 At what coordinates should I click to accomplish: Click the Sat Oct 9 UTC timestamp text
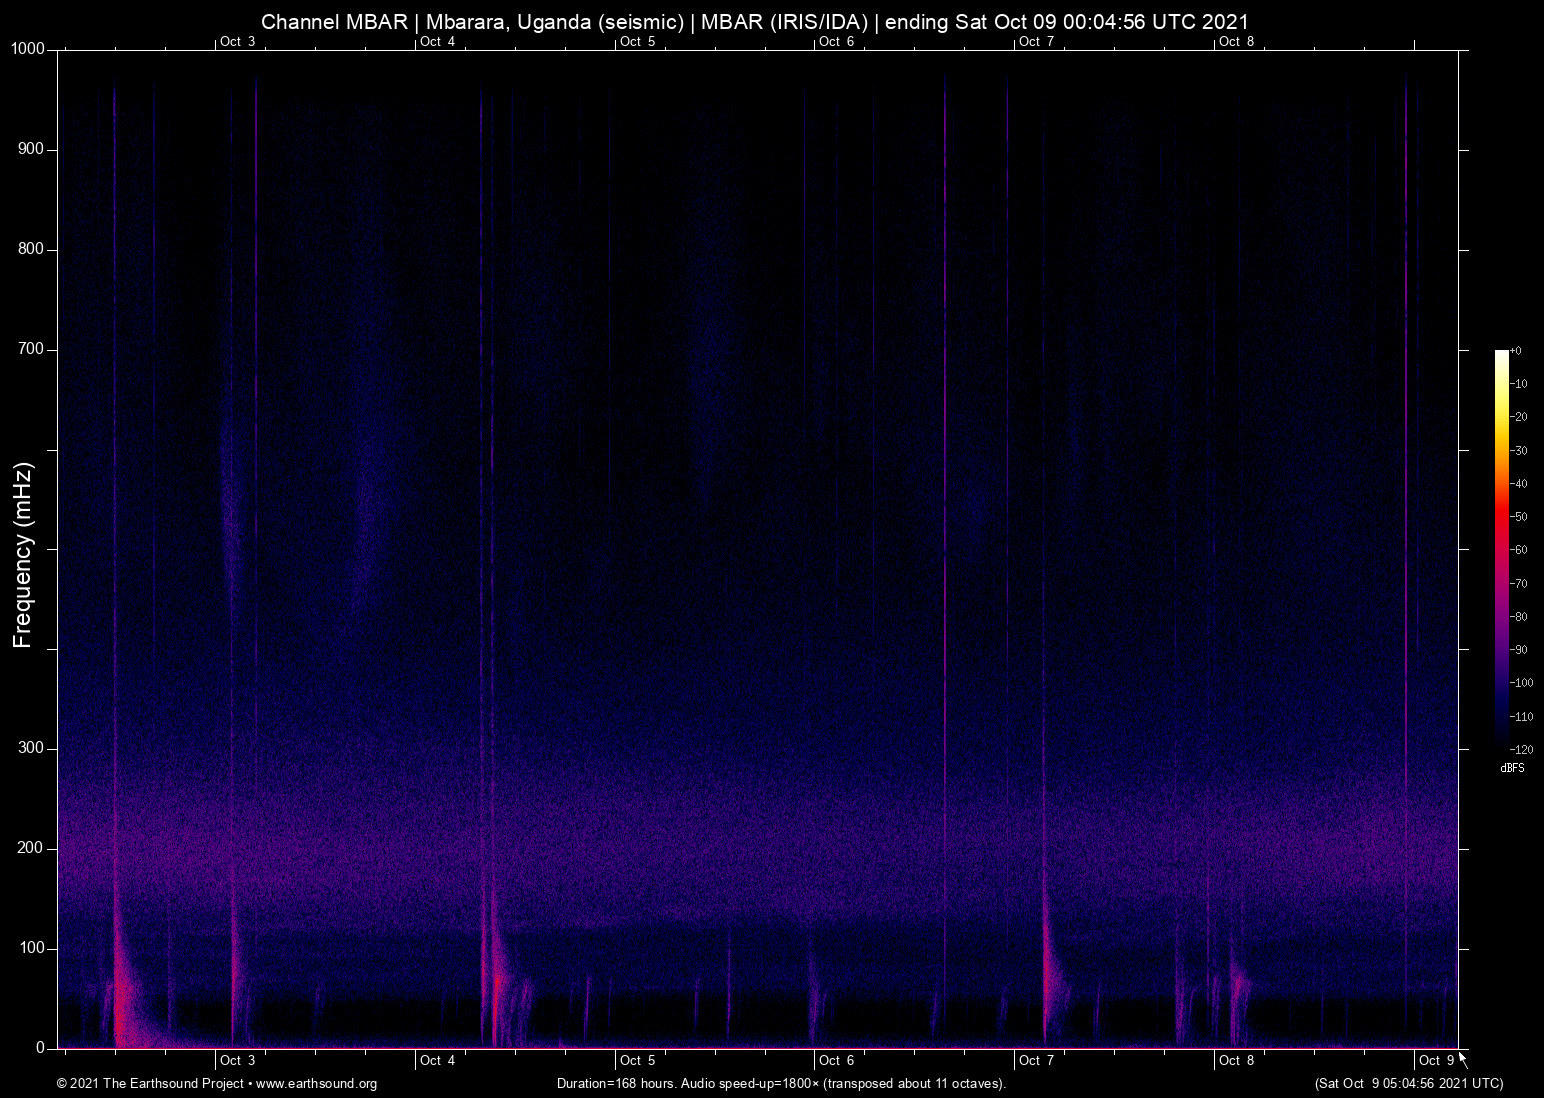1408,1083
